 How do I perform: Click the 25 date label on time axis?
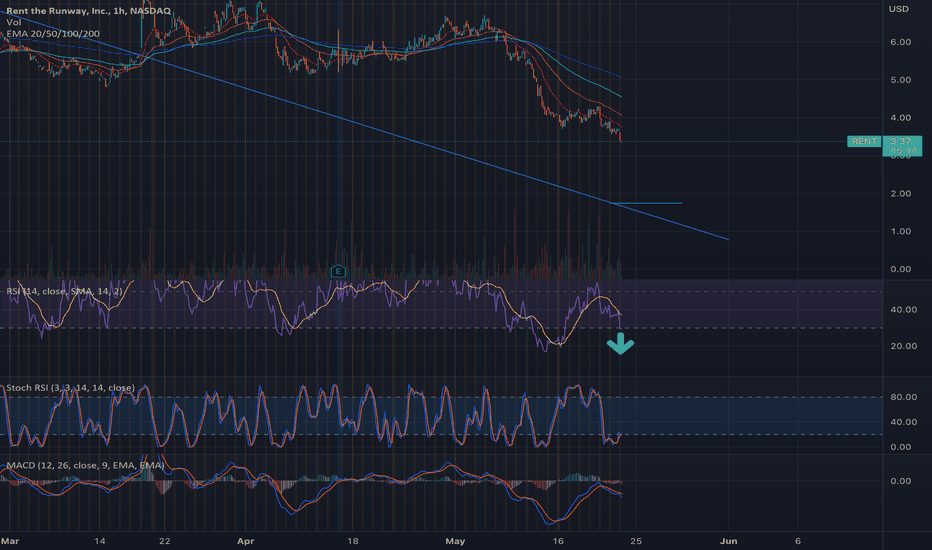coord(636,541)
